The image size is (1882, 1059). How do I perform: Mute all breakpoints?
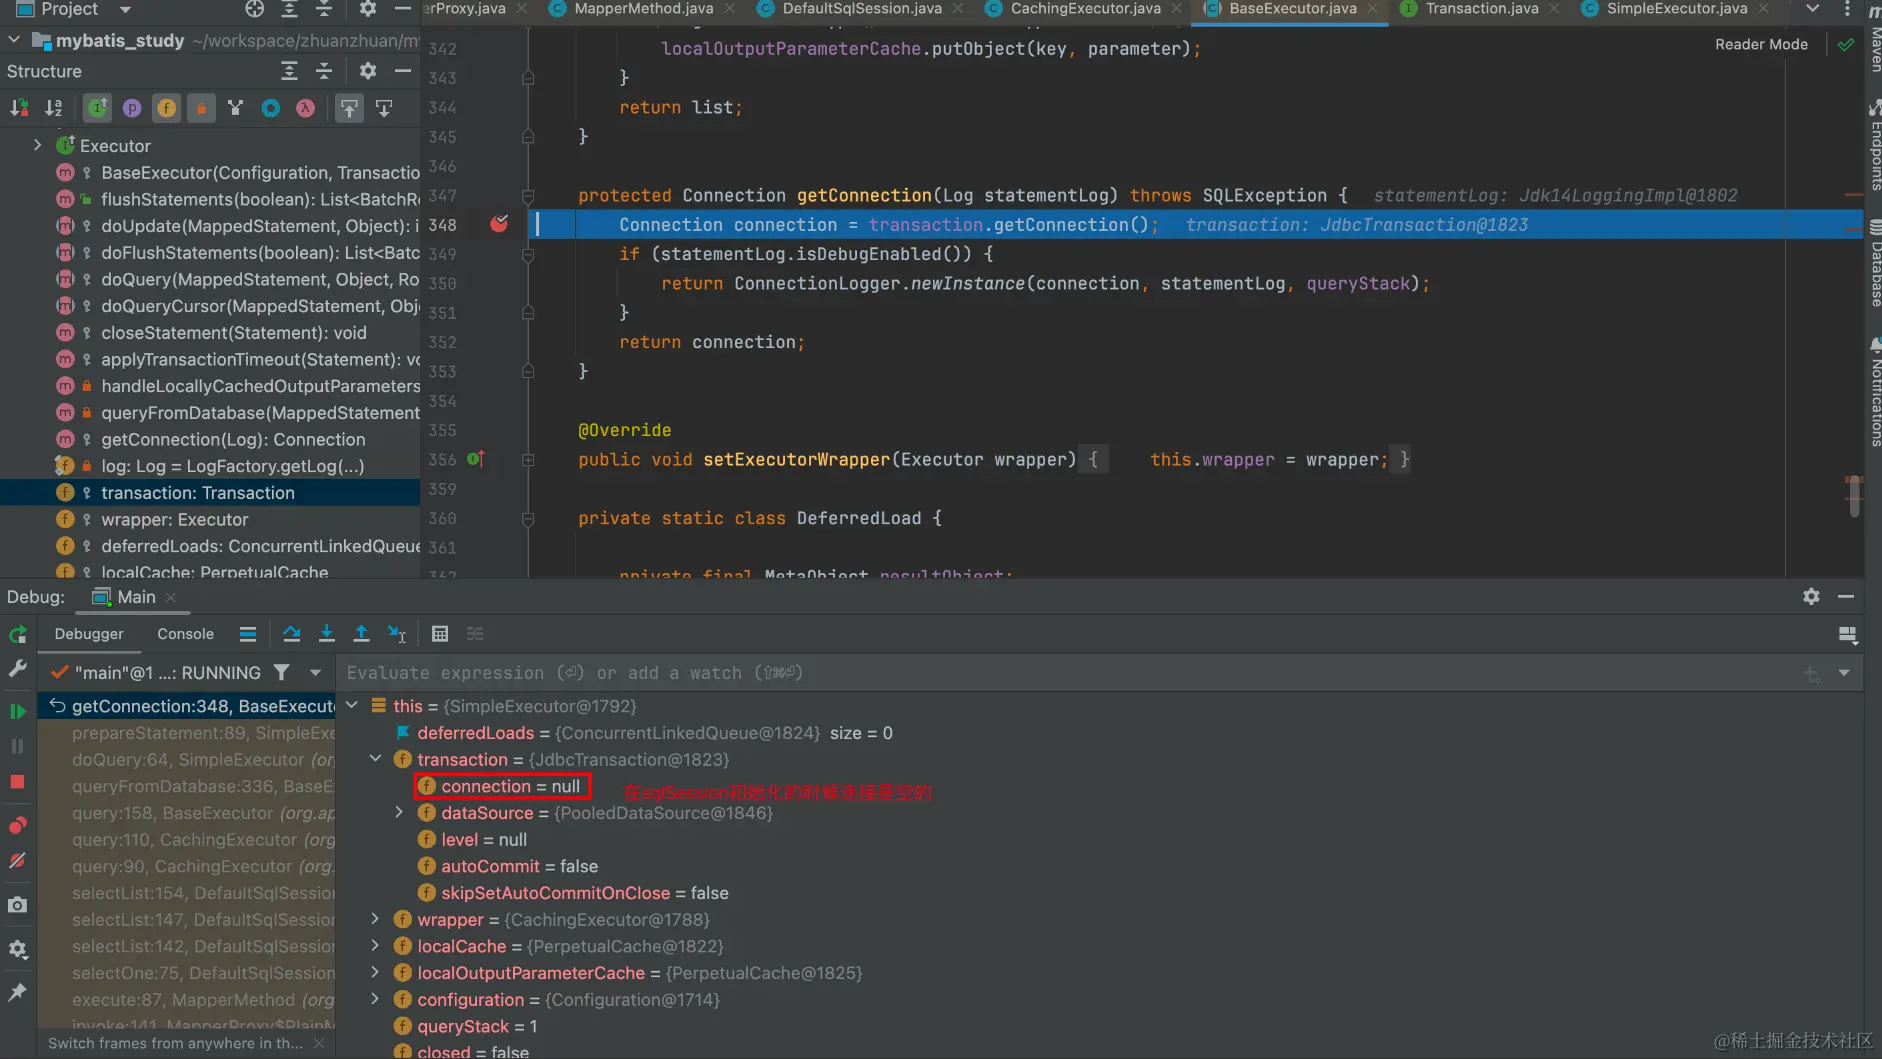(18, 860)
